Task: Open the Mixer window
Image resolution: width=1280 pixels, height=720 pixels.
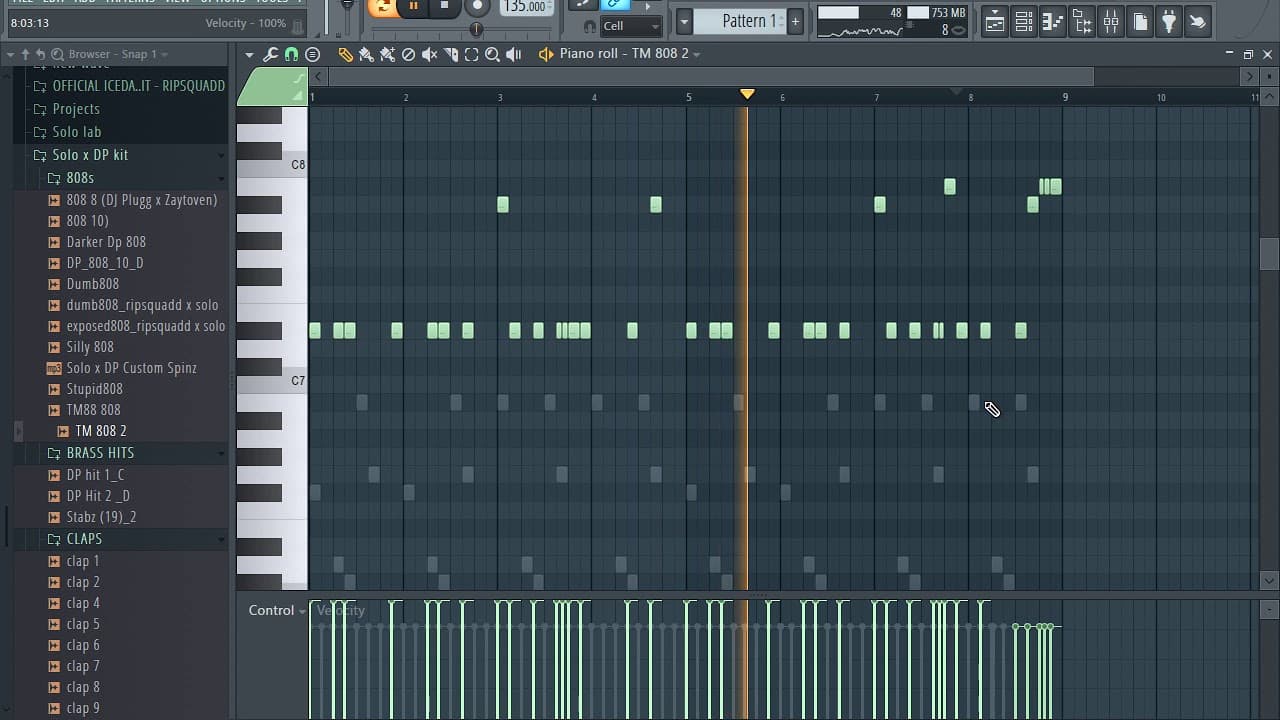Action: click(x=1111, y=21)
